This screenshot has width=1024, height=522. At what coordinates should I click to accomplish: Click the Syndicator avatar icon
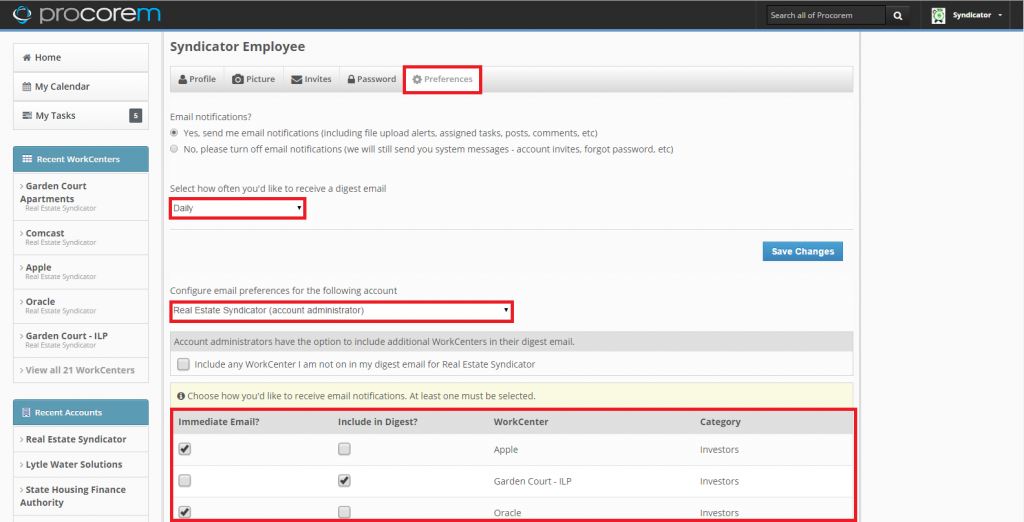(x=938, y=15)
